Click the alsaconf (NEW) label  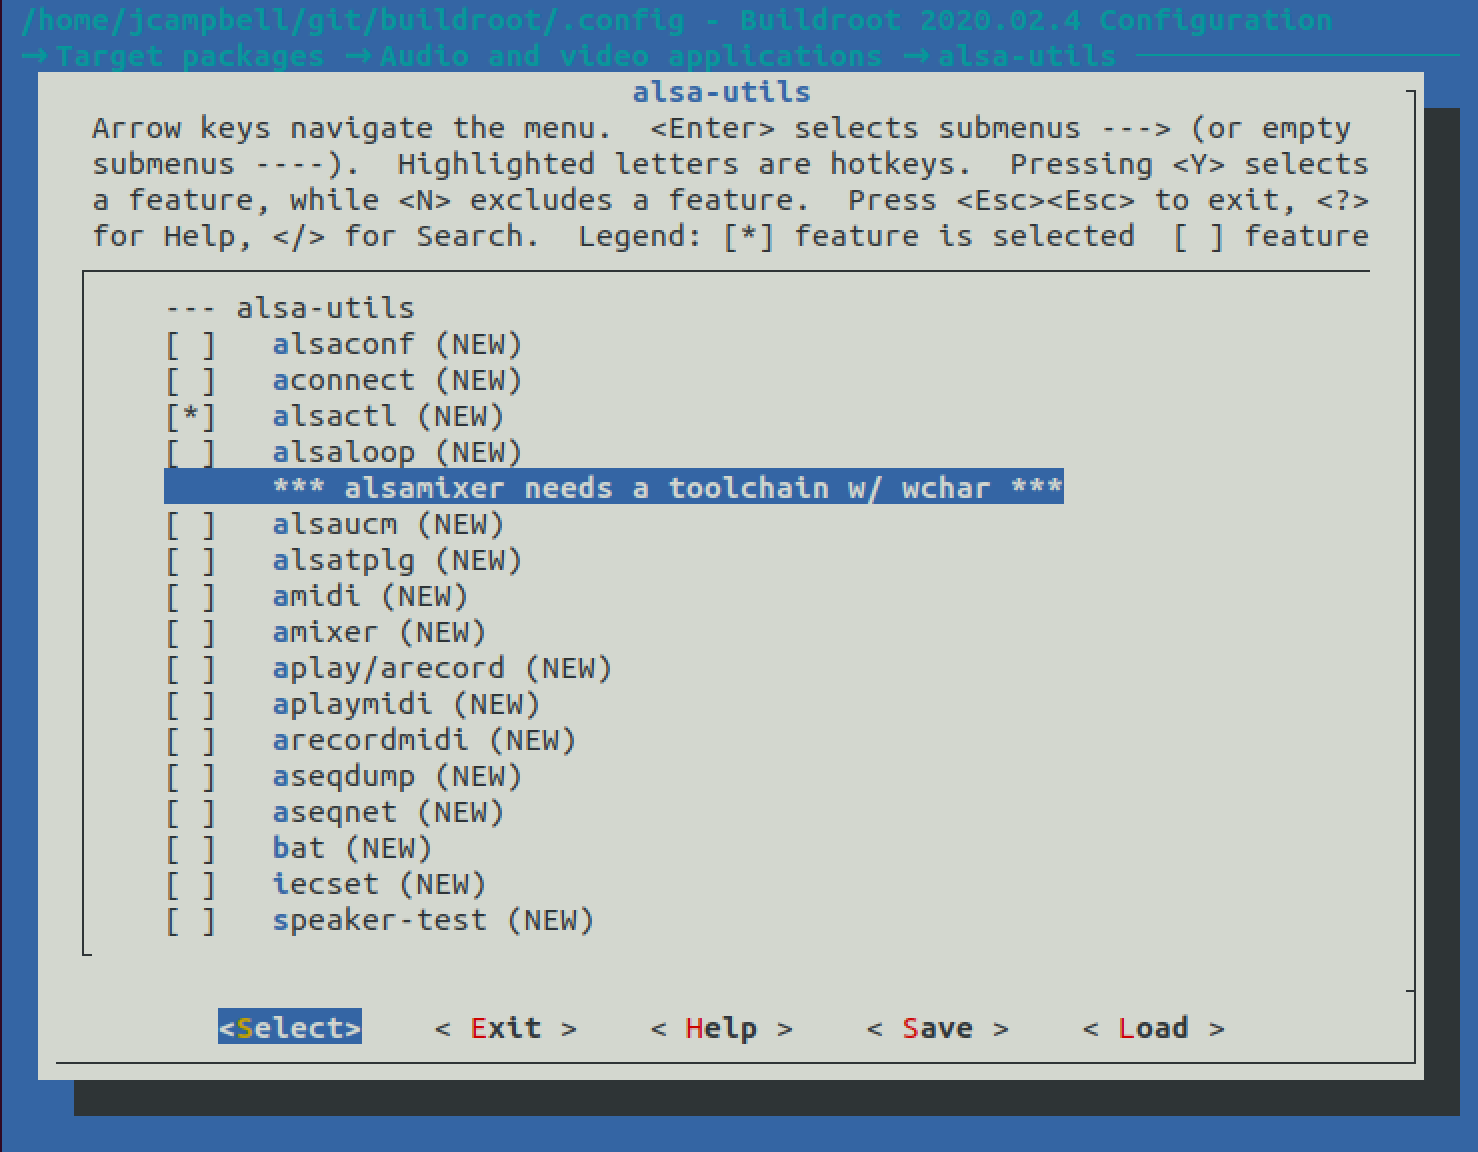[x=397, y=345]
